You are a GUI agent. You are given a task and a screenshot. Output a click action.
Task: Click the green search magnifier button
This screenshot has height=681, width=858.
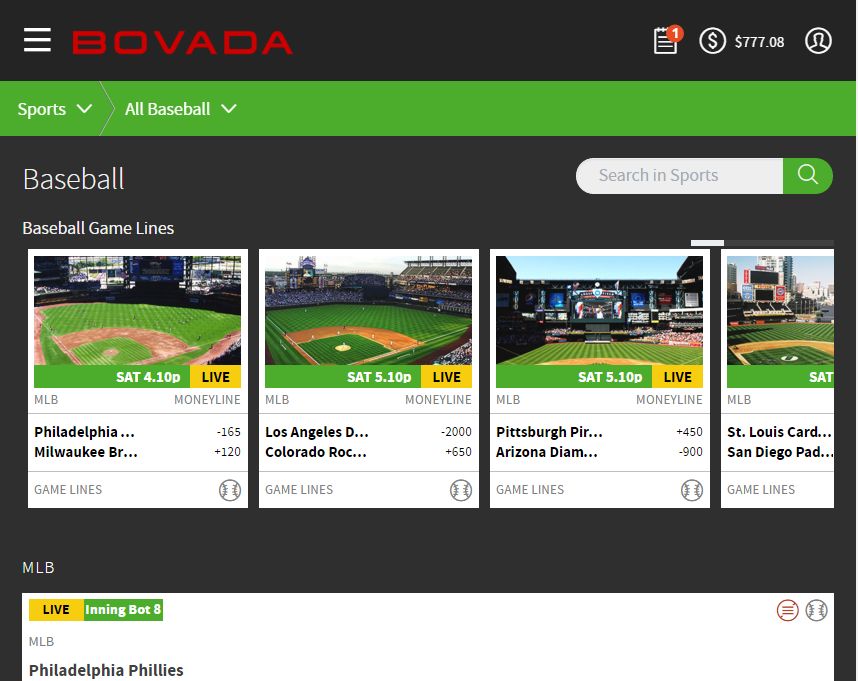pos(808,176)
